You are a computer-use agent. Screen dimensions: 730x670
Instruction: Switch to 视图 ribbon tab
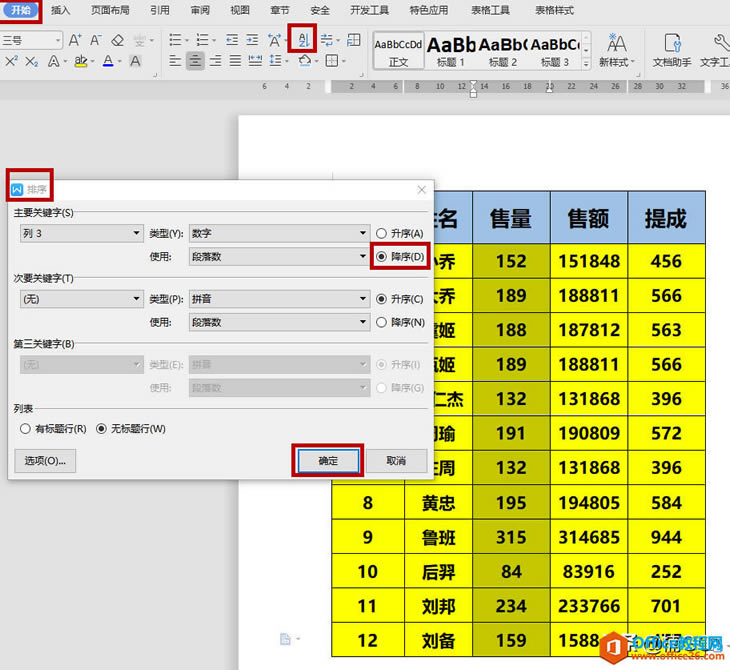pyautogui.click(x=240, y=10)
